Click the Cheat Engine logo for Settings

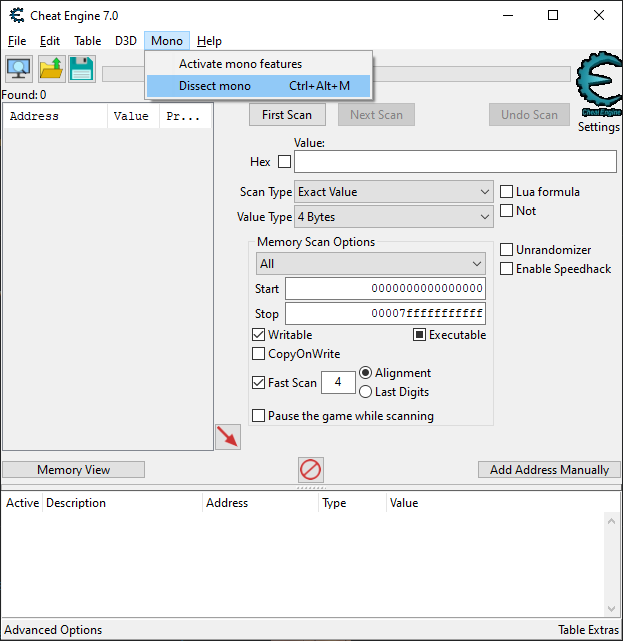pos(600,84)
